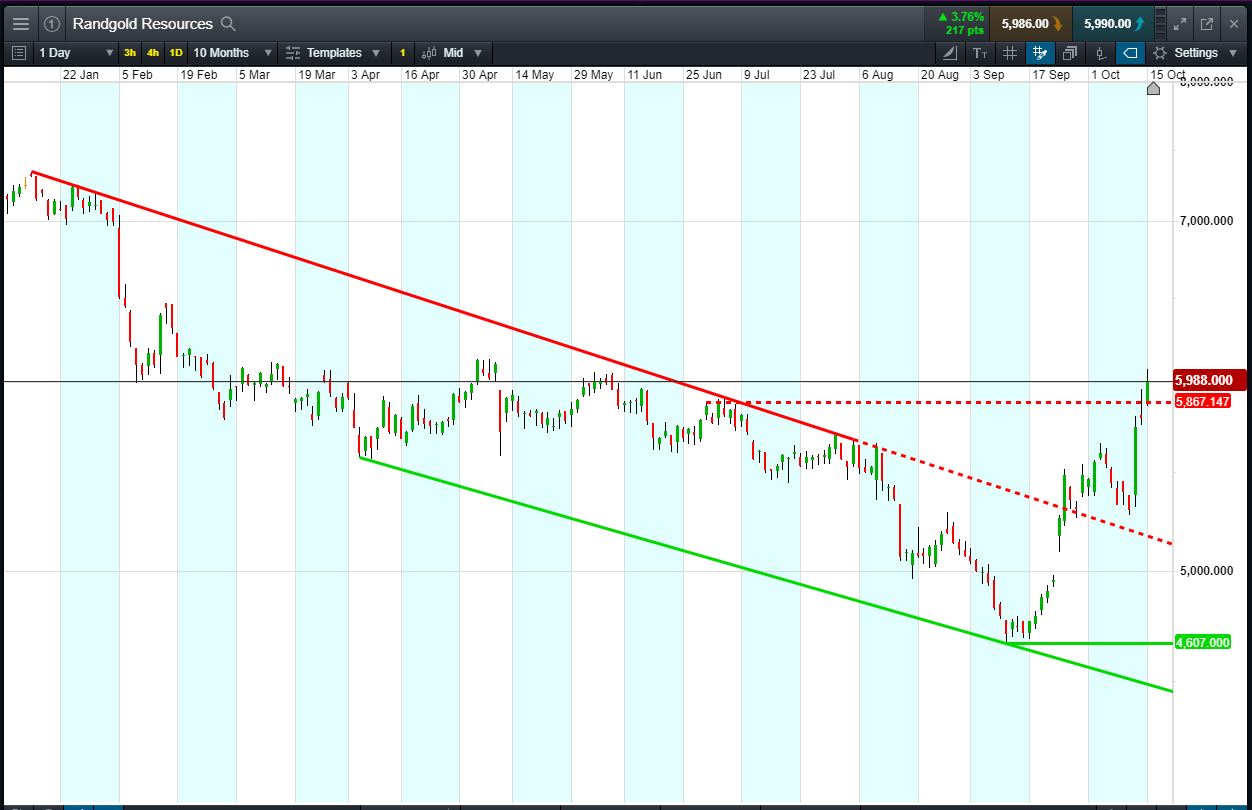
Task: Click the buy price 5,990.00 button
Action: (1113, 24)
